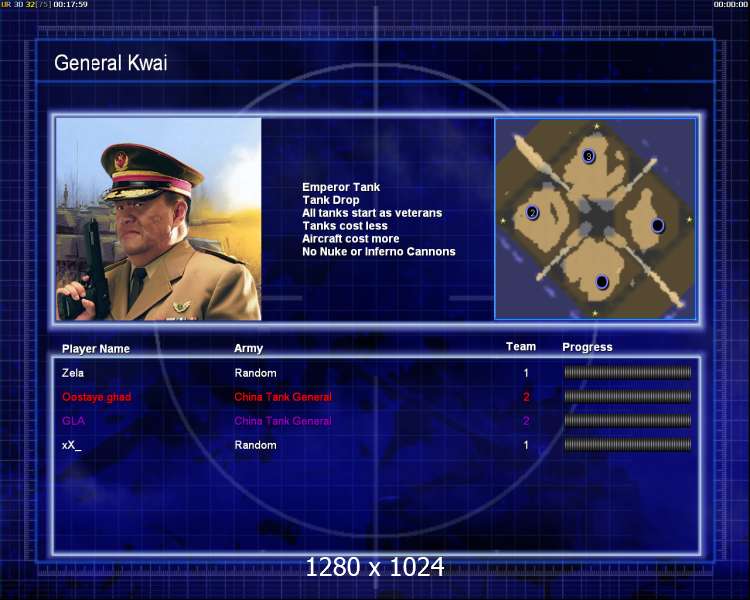Click the 'General Kwai' title text
The height and width of the screenshot is (600, 750).
click(x=111, y=63)
